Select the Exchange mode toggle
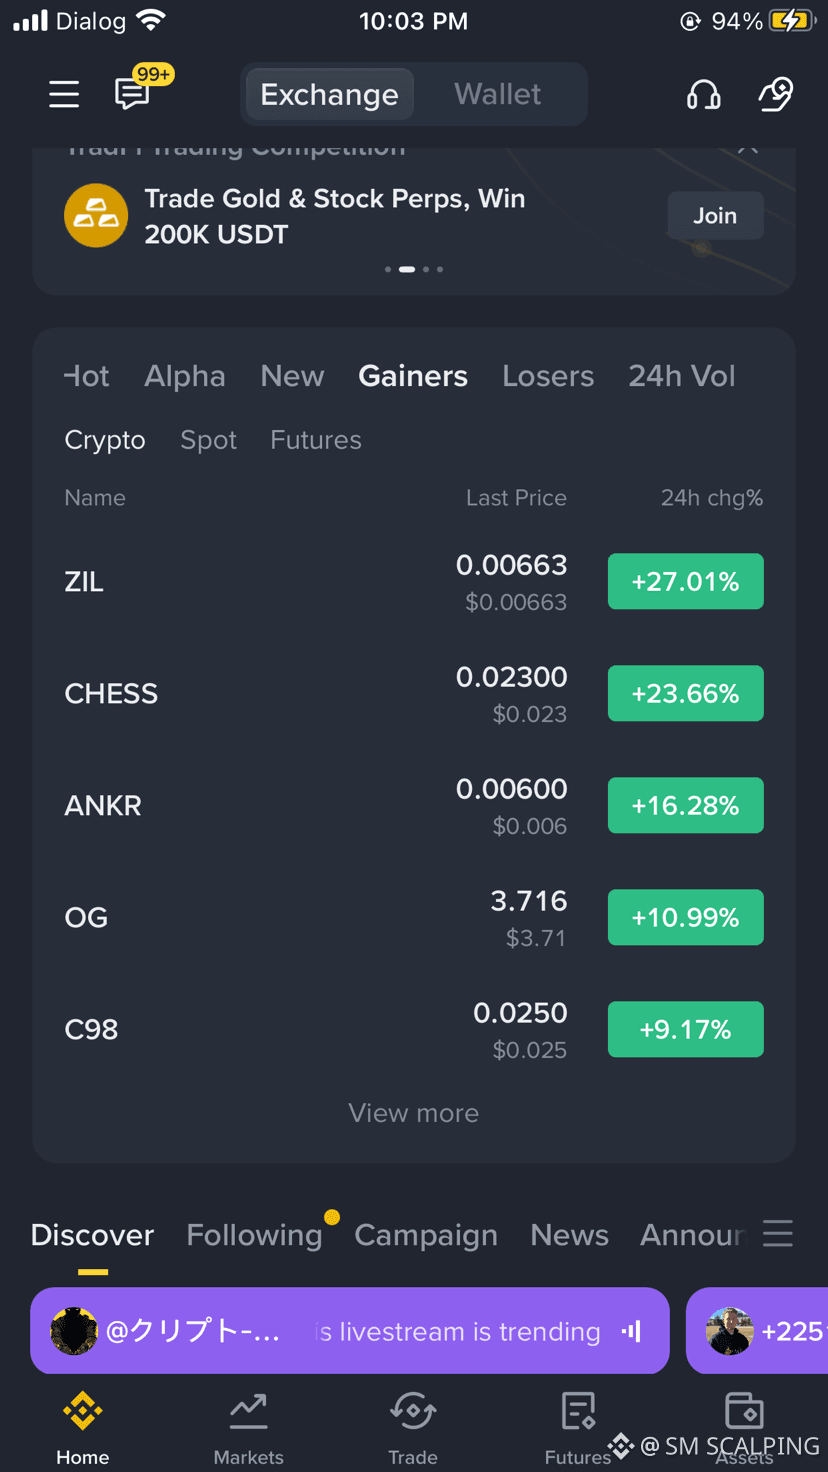The image size is (828, 1472). 329,94
